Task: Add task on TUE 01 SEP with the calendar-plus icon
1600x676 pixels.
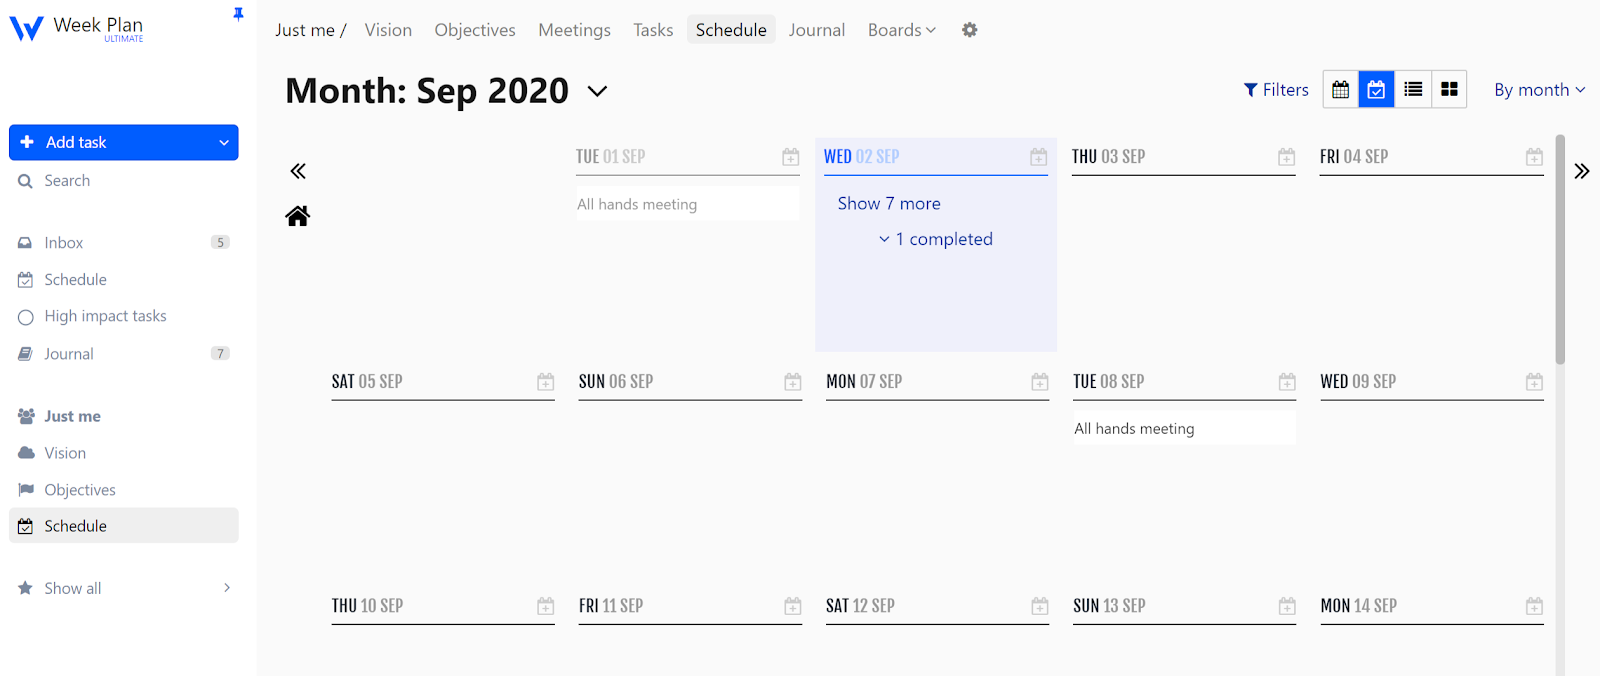Action: tap(791, 157)
